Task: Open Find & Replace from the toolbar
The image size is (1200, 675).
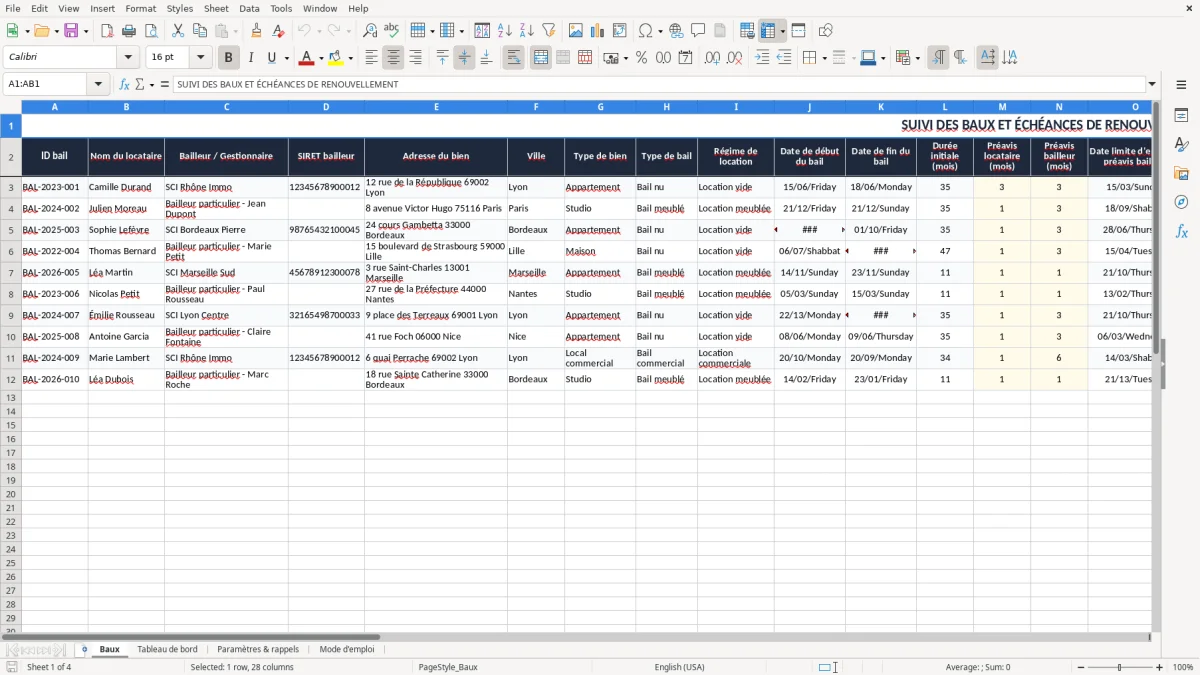Action: click(369, 31)
